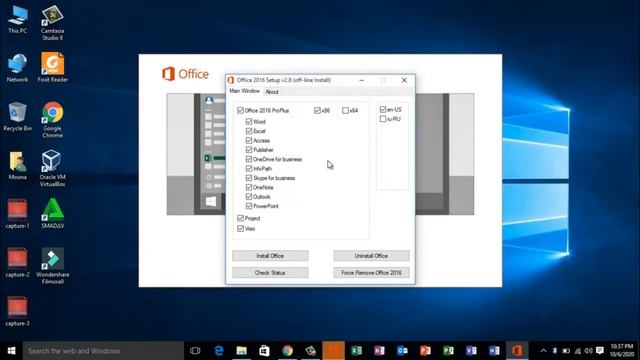Open the Recycle Bin

coord(17,116)
